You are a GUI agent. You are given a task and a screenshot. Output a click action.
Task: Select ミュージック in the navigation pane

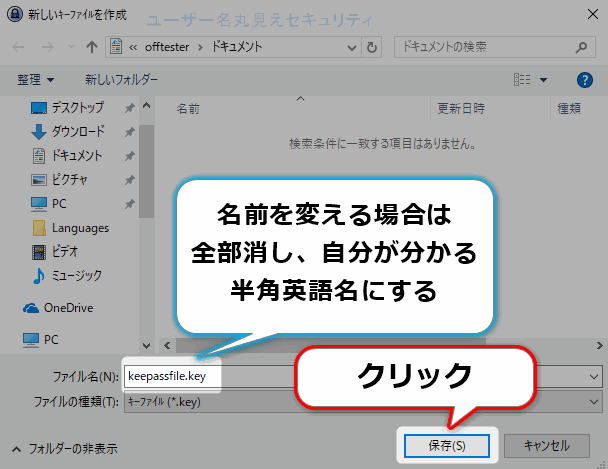[67, 276]
